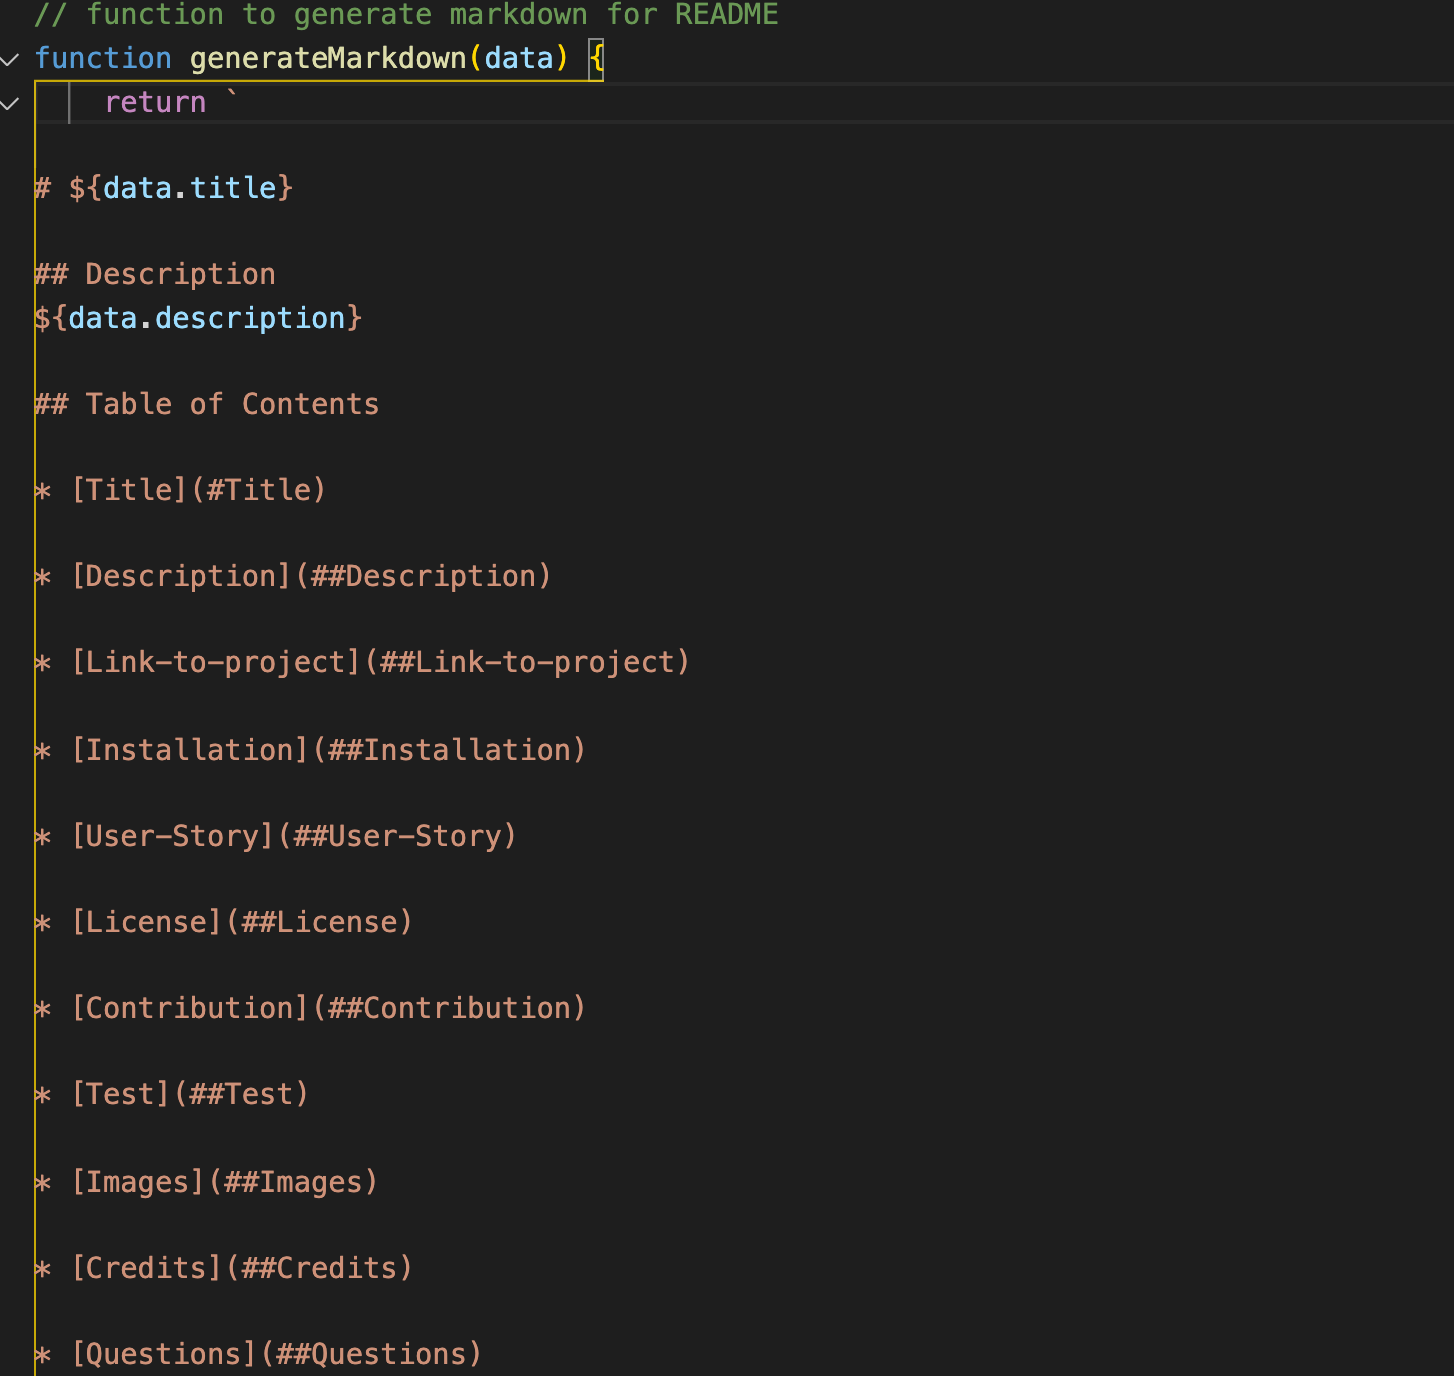Collapse the return statement fold arrow
Image resolution: width=1454 pixels, height=1376 pixels.
point(10,103)
